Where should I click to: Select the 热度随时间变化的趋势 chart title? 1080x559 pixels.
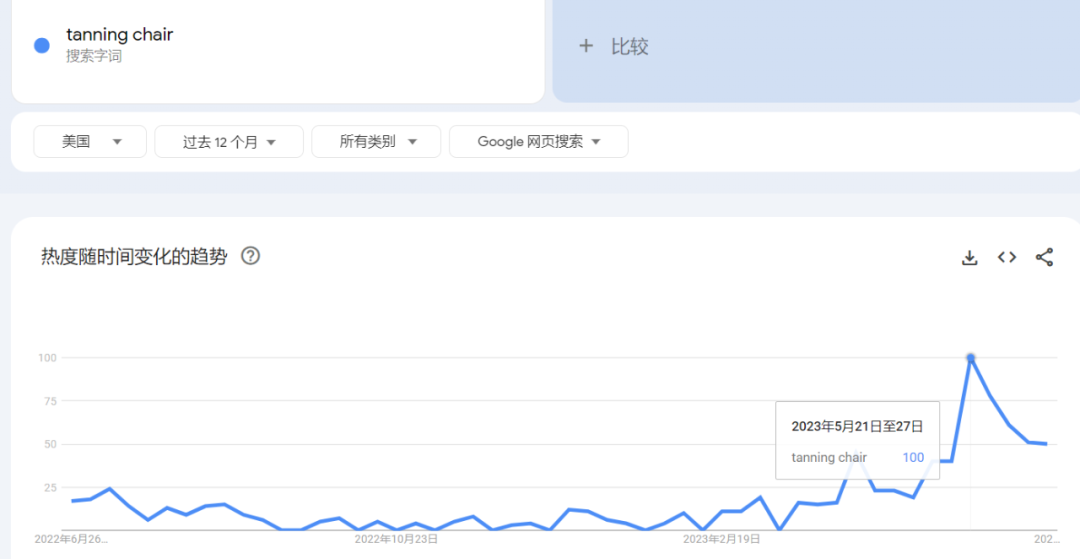pyautogui.click(x=134, y=257)
